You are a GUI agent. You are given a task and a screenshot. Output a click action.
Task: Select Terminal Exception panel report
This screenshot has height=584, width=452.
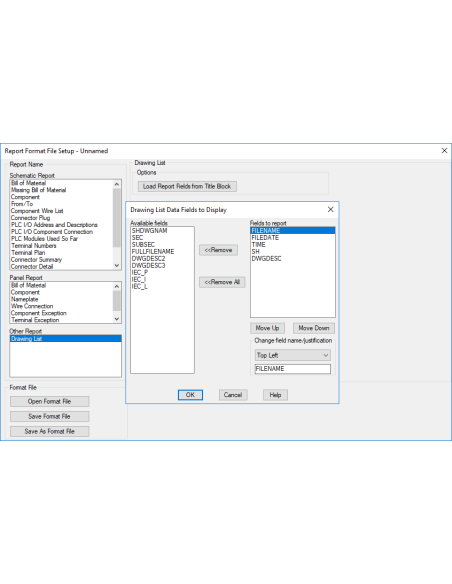[61, 320]
